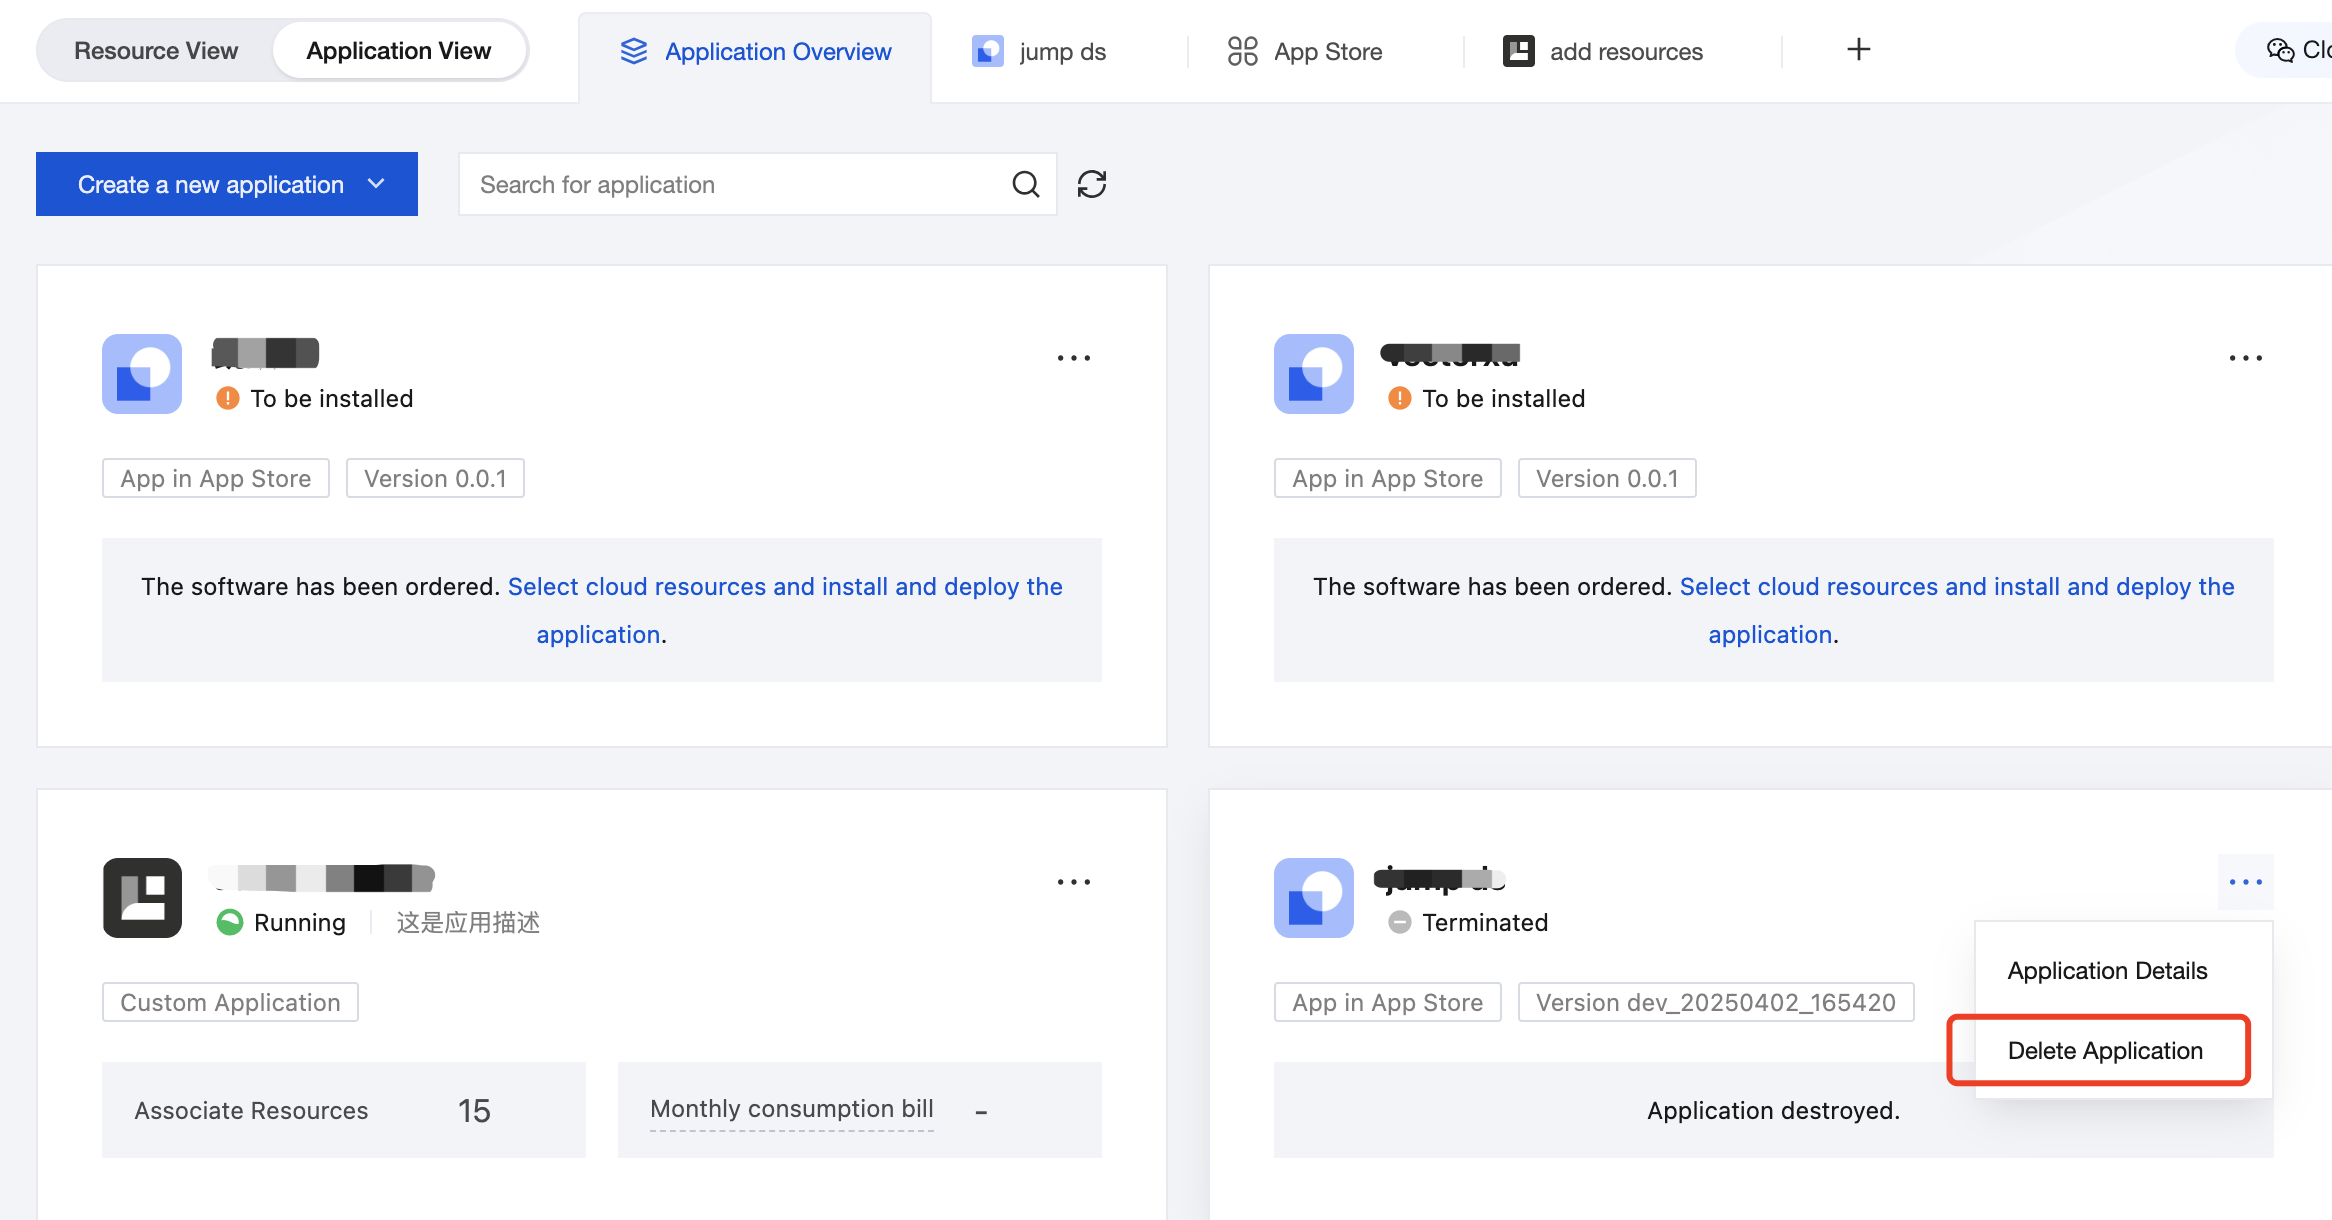Open the jump ds tab
This screenshot has height=1220, width=2332.
tap(1040, 52)
